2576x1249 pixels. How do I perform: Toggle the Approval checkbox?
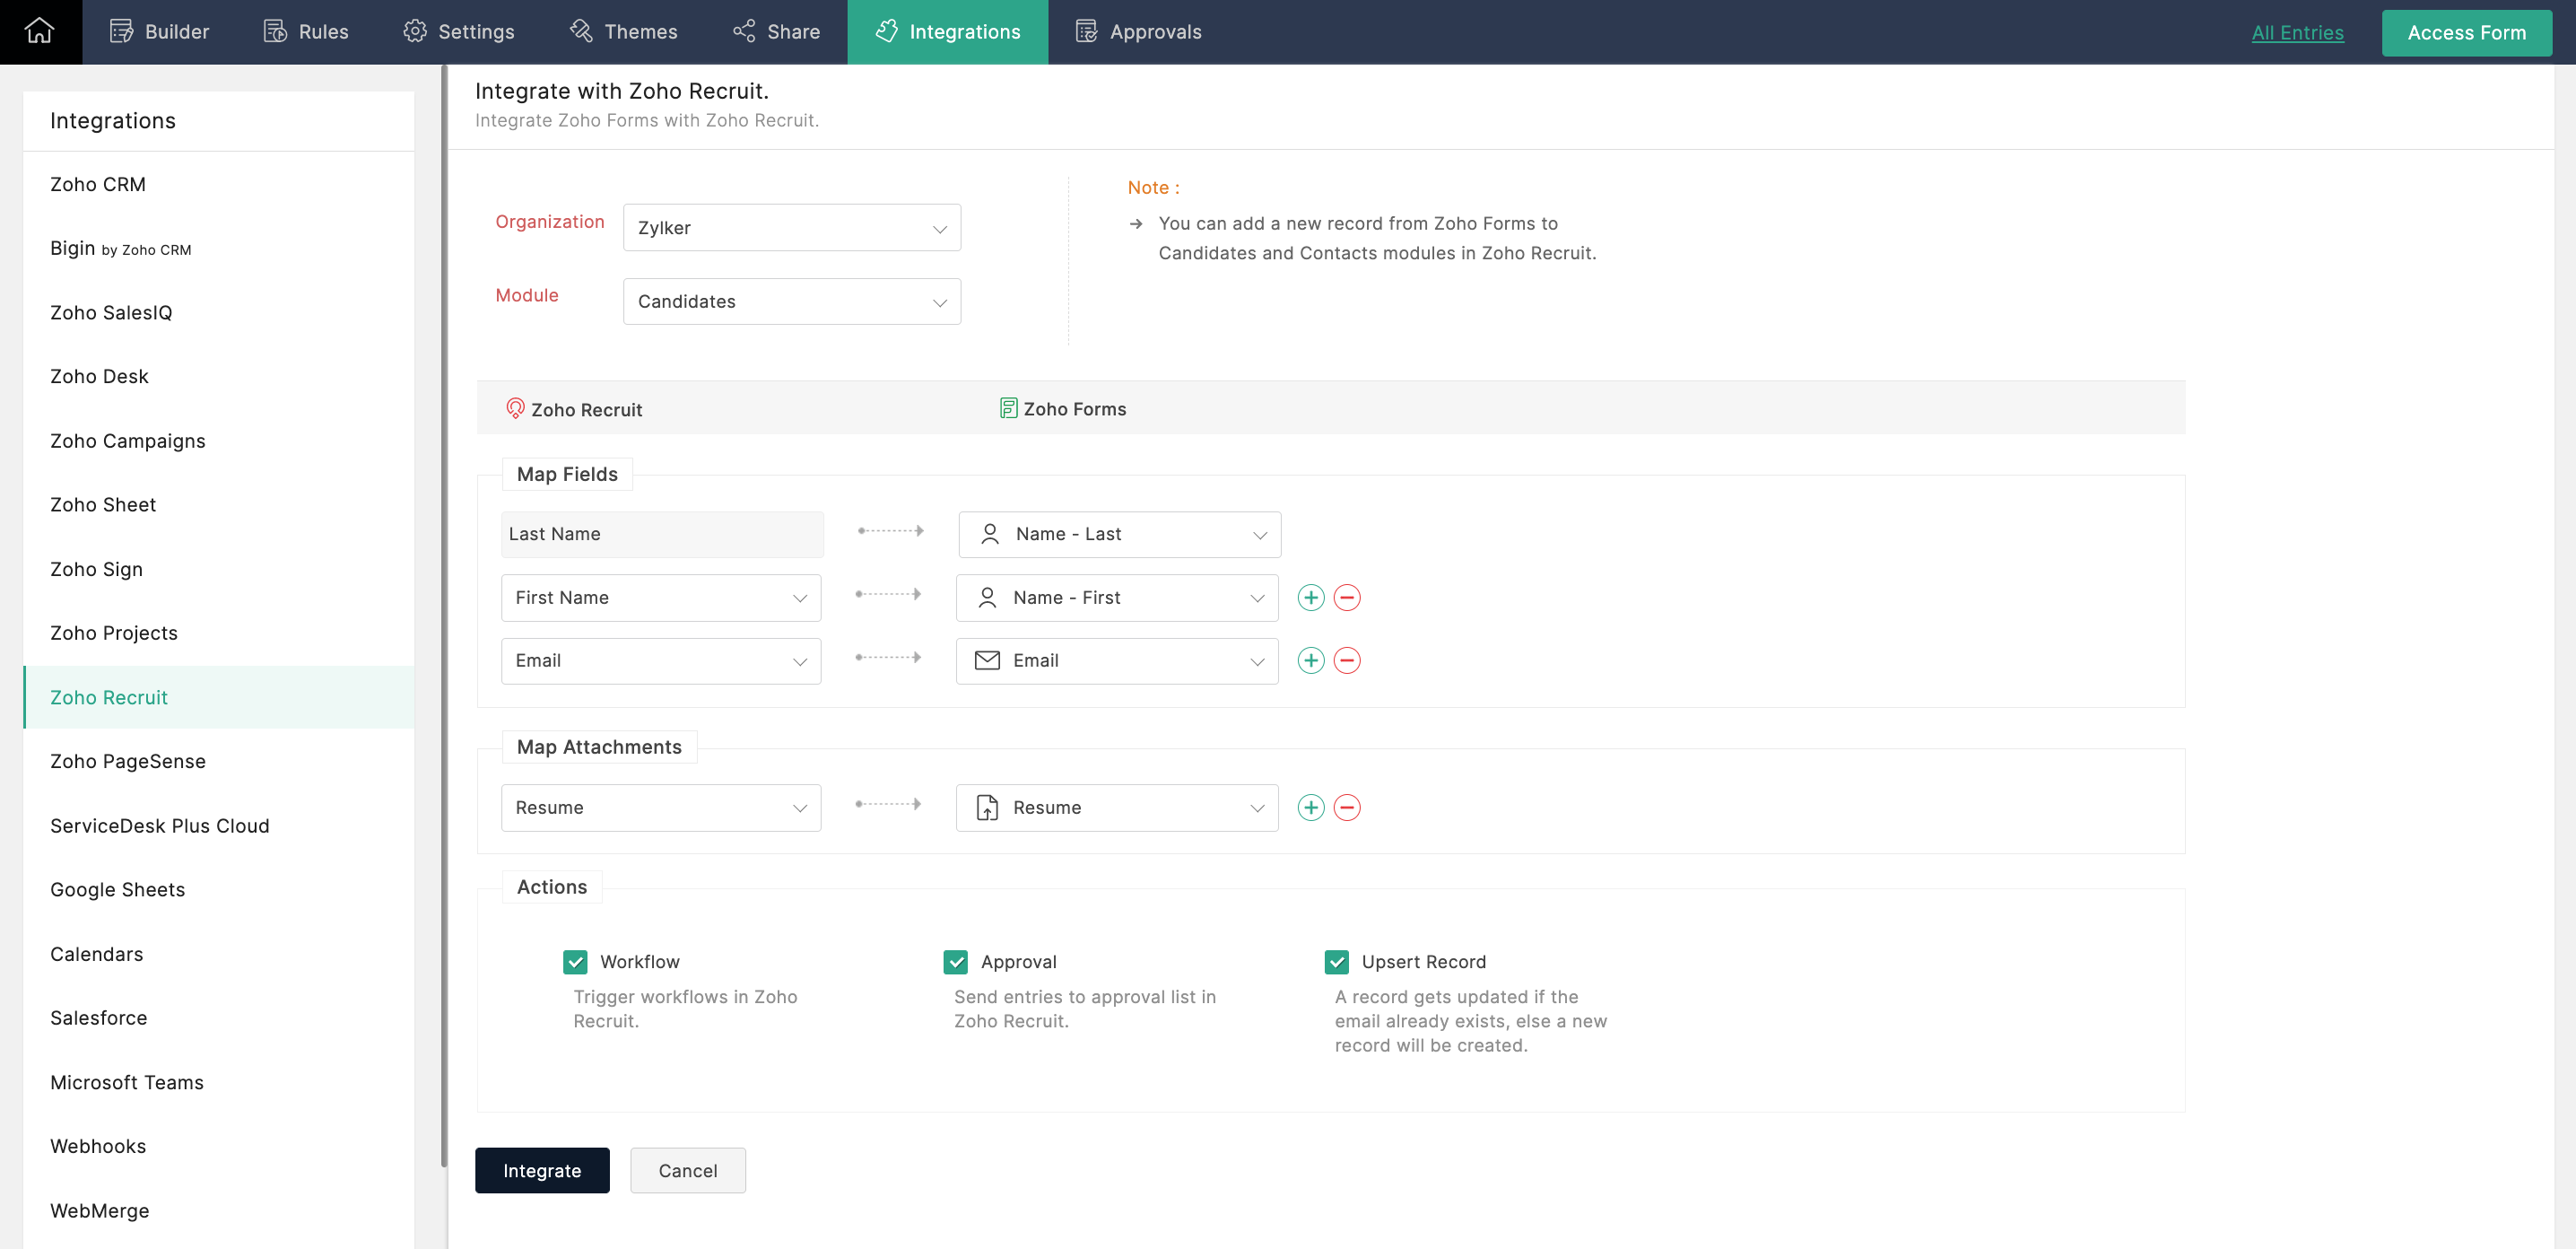coord(955,961)
